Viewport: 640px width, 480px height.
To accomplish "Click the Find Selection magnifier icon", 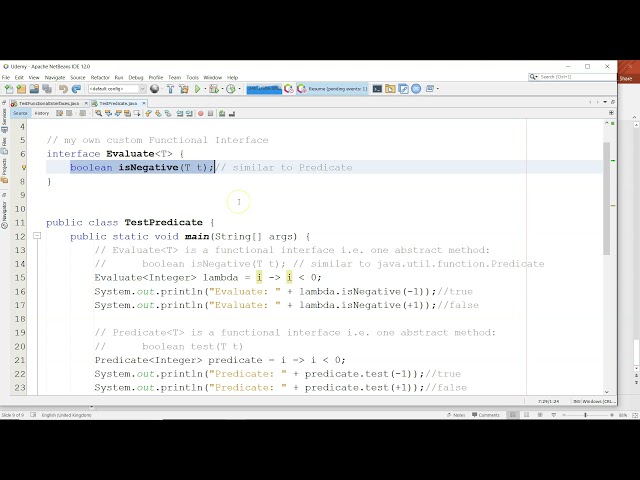I will (98, 113).
